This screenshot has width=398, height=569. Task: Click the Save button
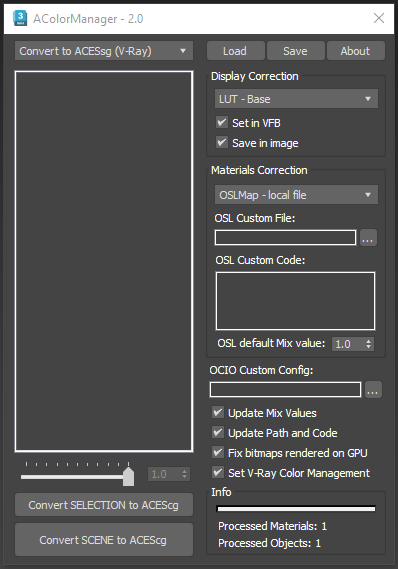295,51
